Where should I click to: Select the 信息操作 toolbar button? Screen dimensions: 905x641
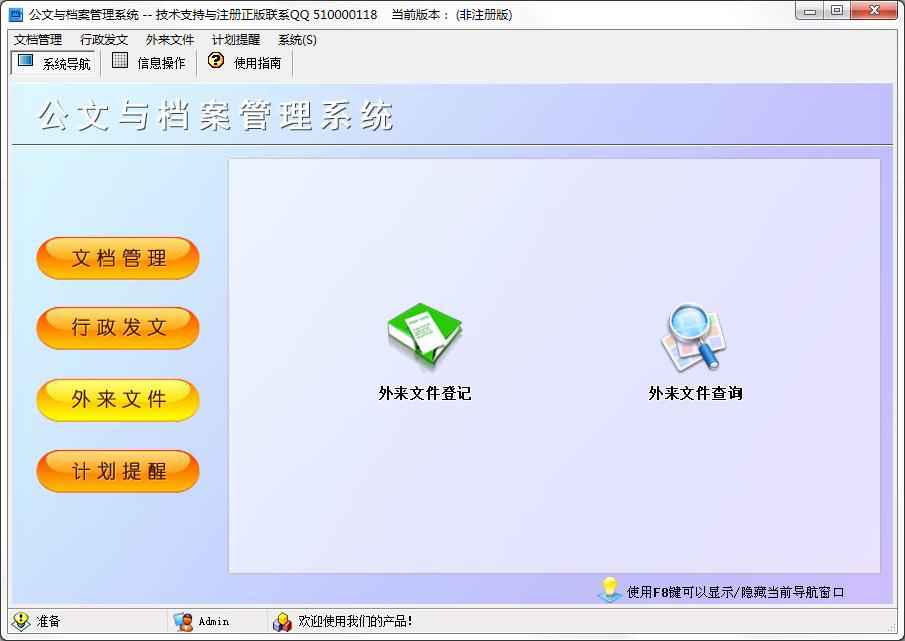pos(148,62)
